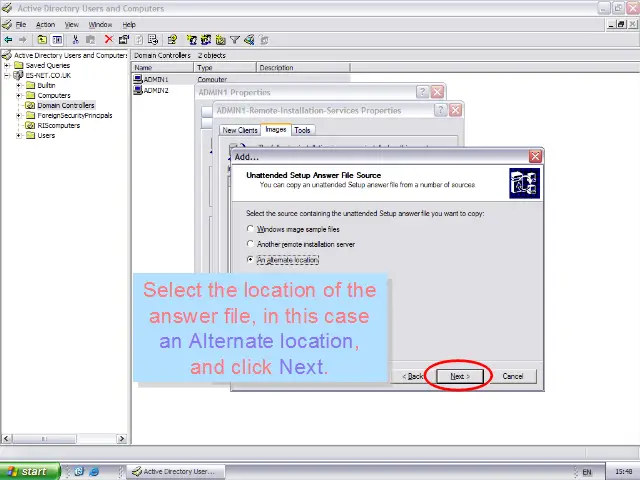Expand the ForeignSecurityPrincipals tree node
Image resolution: width=640 pixels, height=480 pixels.
coord(19,116)
